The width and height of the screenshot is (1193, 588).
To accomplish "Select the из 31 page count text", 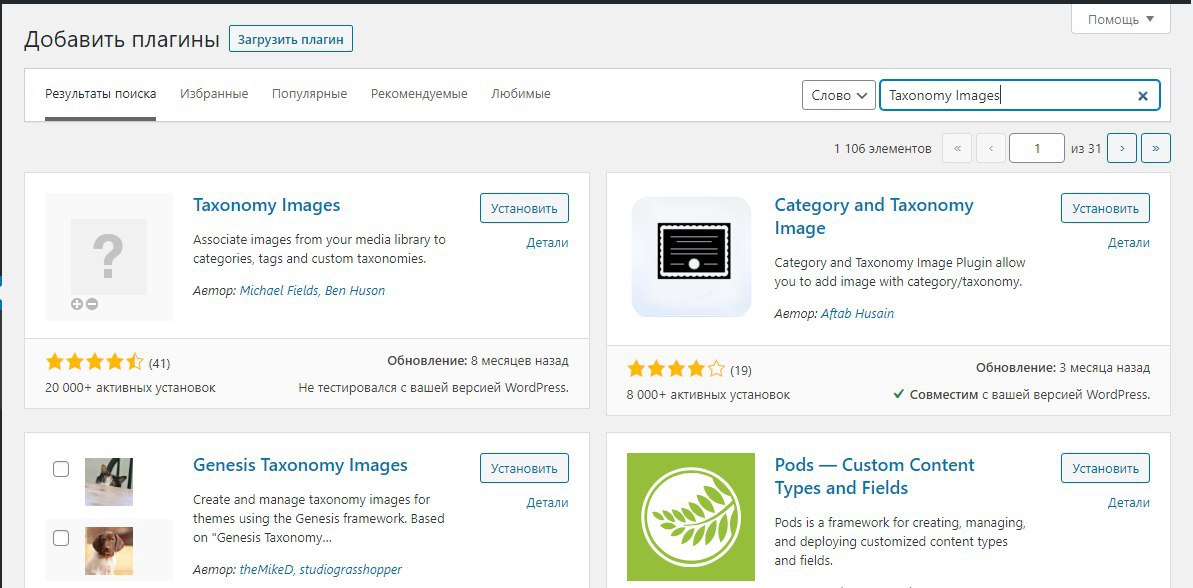I will (1086, 149).
